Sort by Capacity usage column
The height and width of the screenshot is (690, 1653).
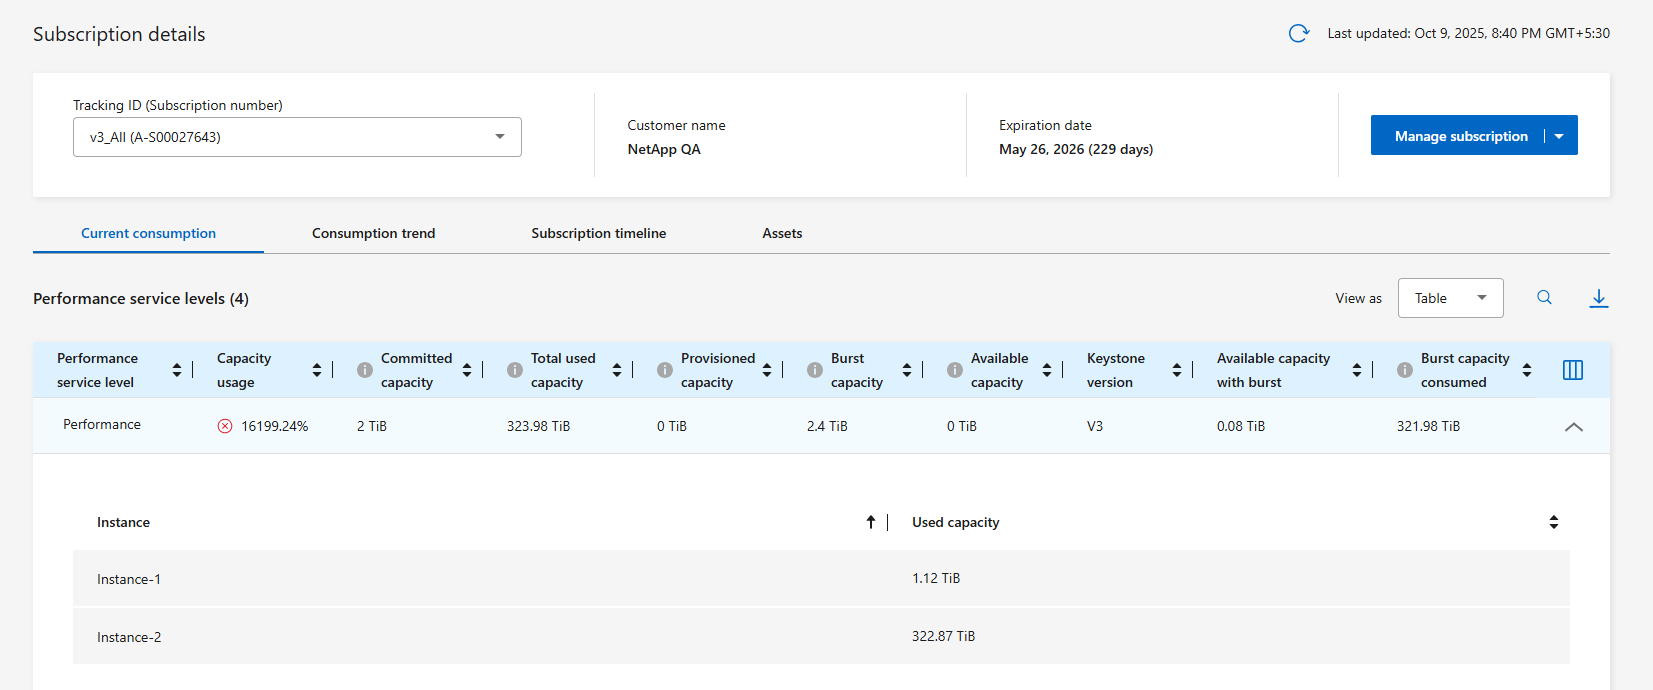[x=317, y=370]
